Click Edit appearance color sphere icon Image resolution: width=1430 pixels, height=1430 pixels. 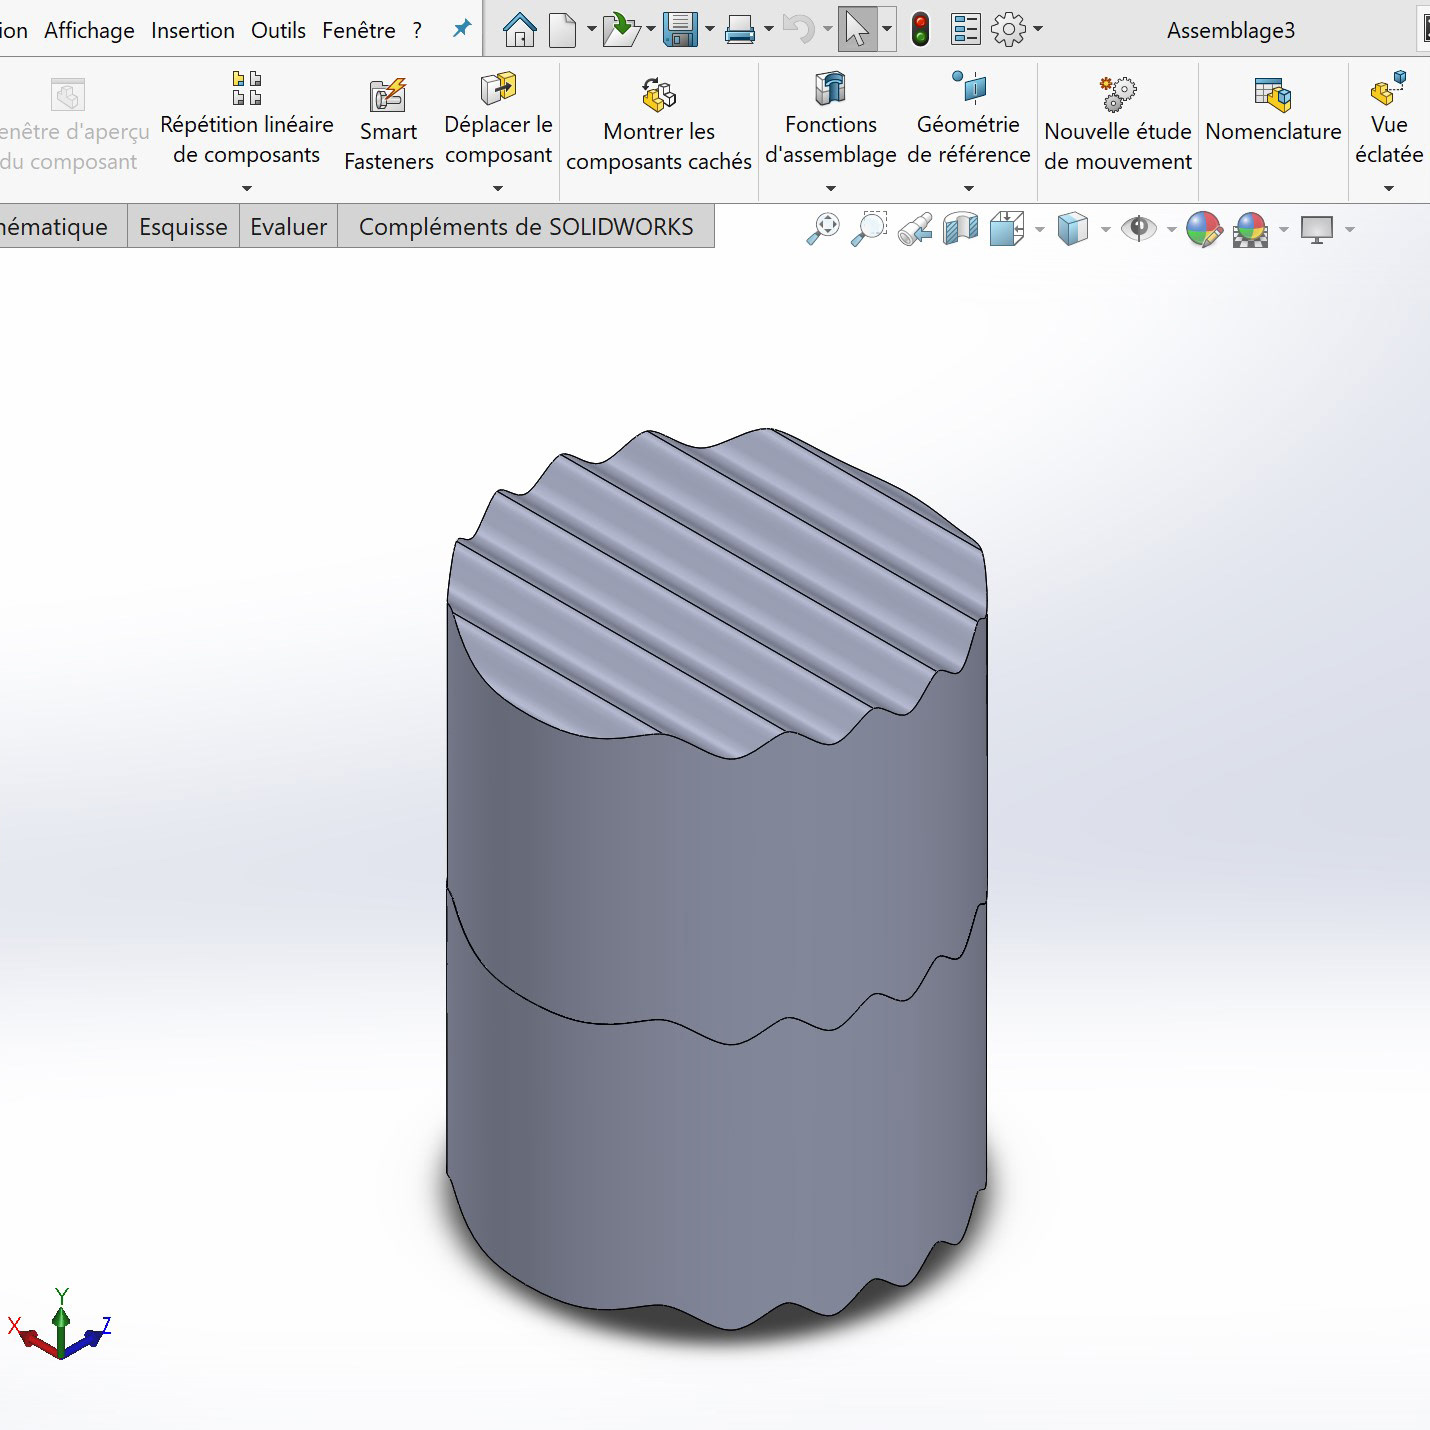click(x=1204, y=229)
